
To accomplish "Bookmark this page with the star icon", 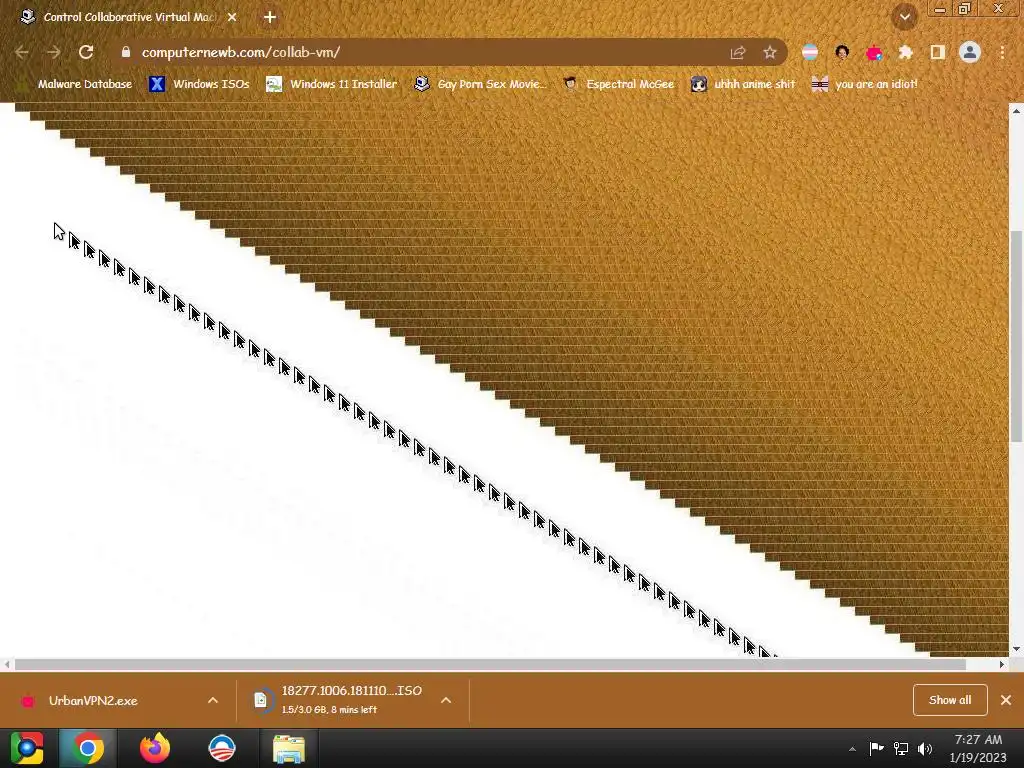I will 770,52.
